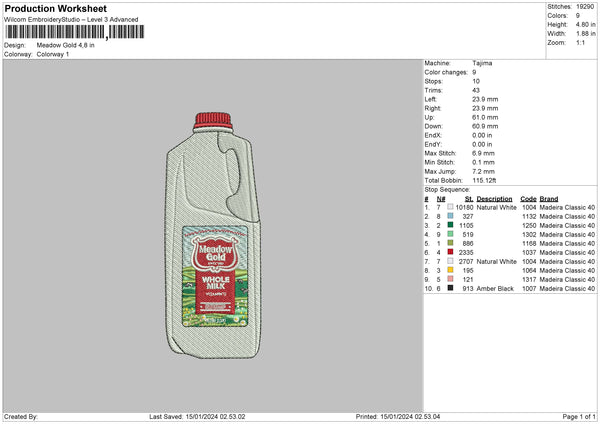Click the 'Description' column header

coord(494,199)
